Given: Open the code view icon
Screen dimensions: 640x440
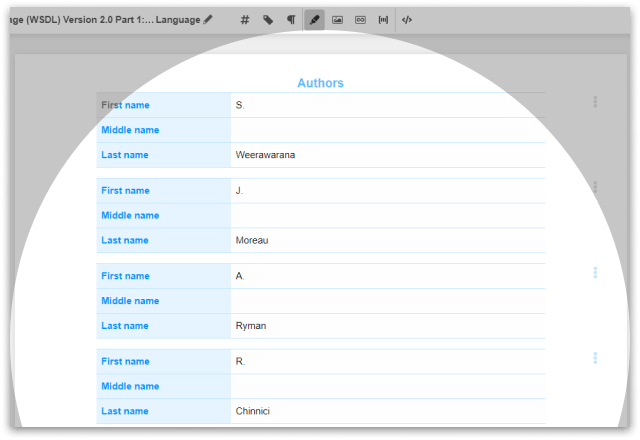Looking at the screenshot, I should (x=407, y=19).
